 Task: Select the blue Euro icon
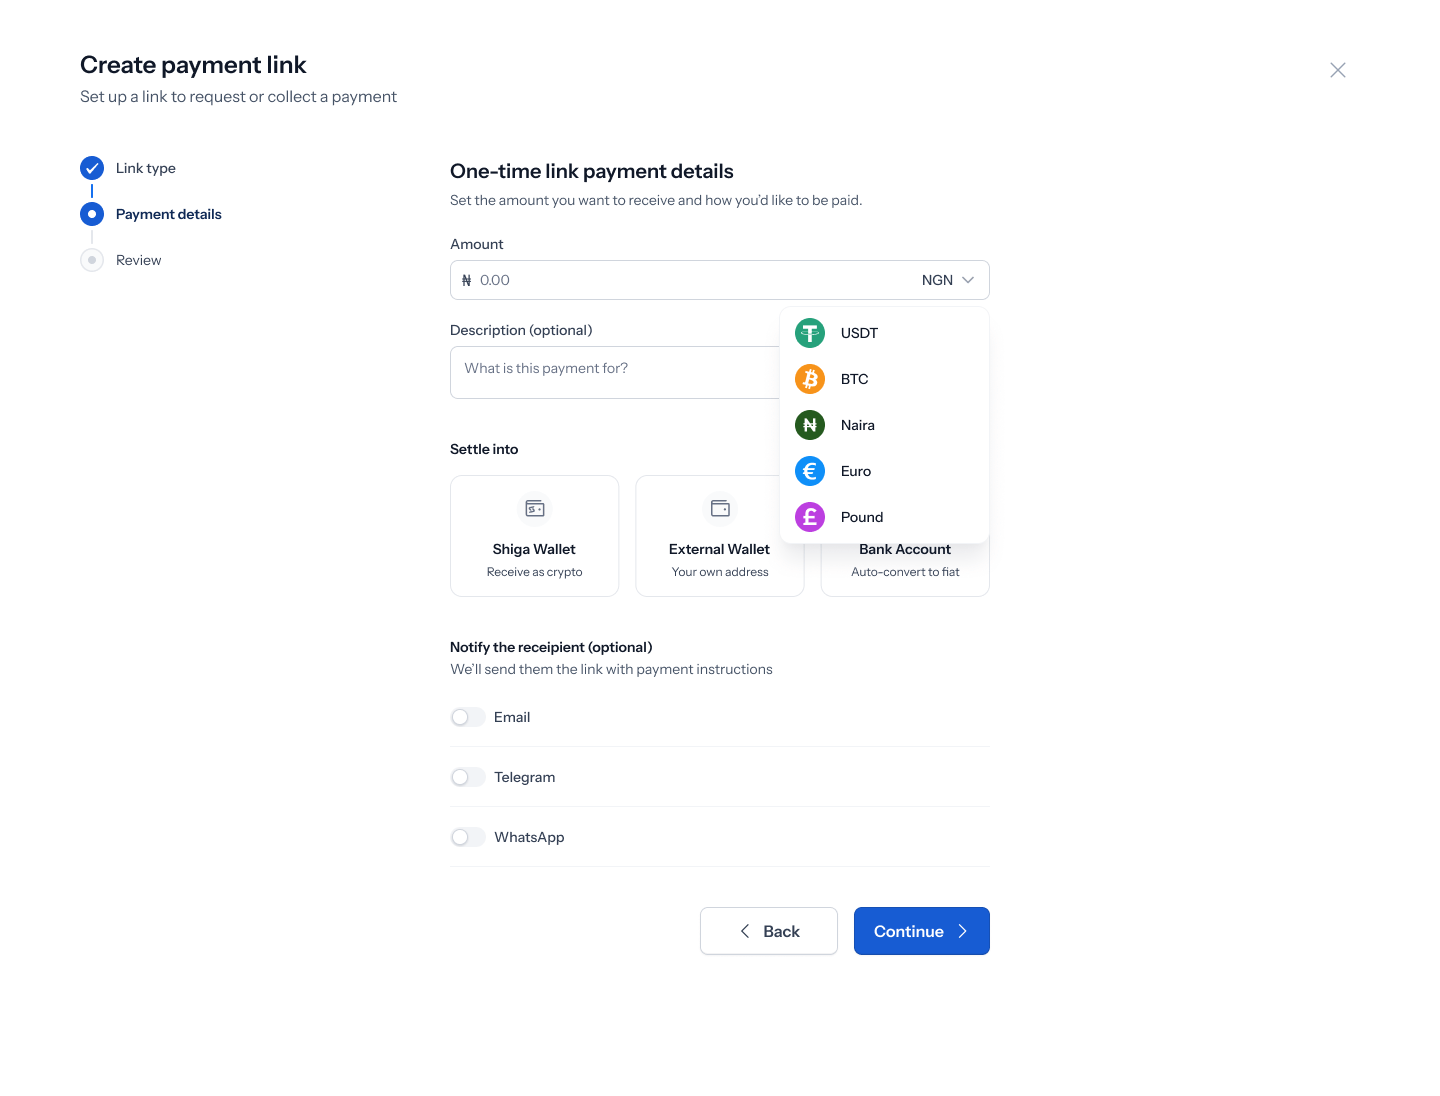point(810,471)
